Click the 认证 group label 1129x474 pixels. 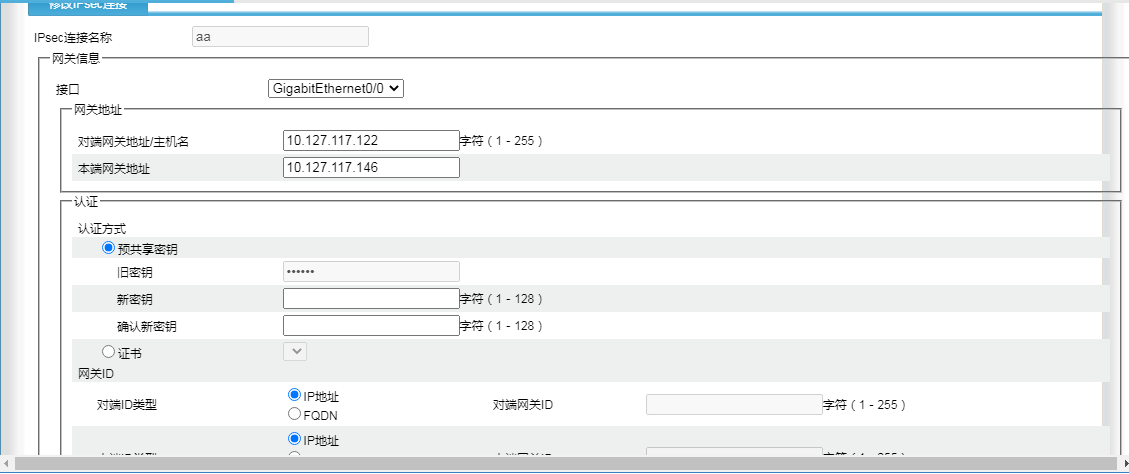pos(86,202)
